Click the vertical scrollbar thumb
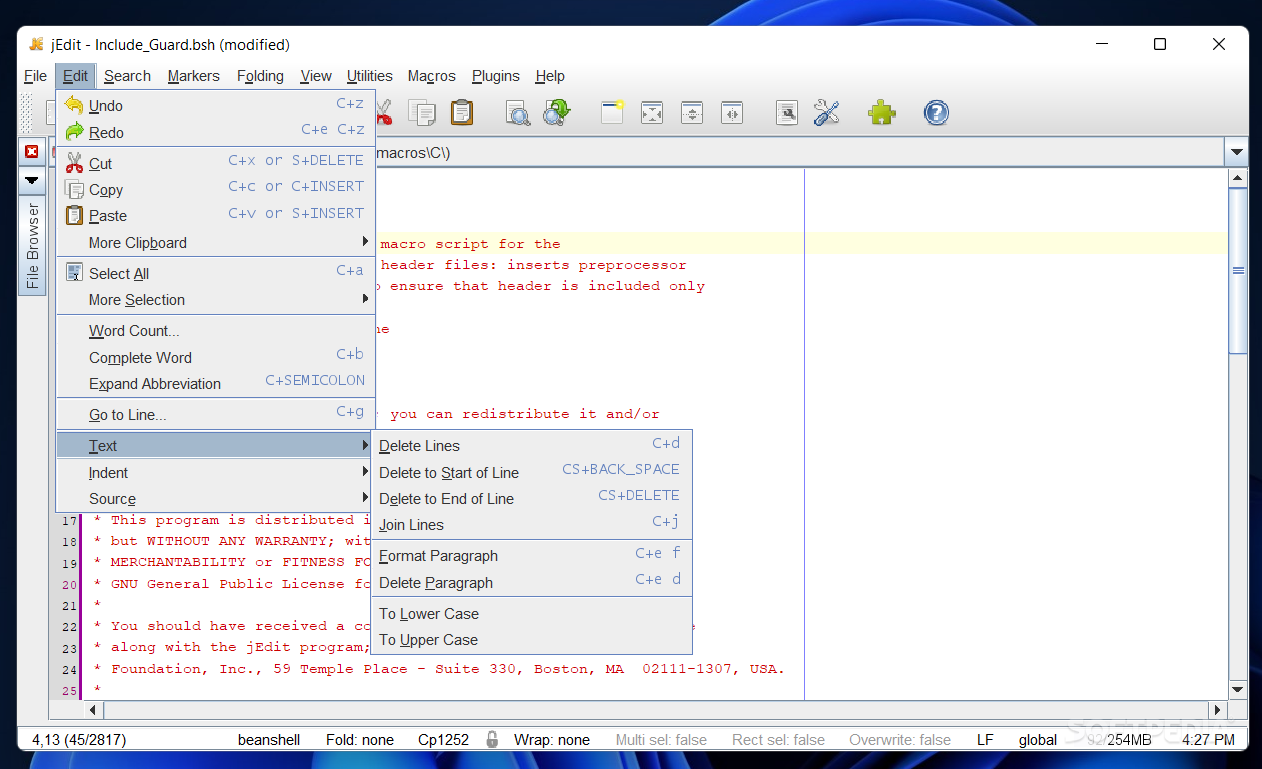This screenshot has height=769, width=1262. [x=1238, y=270]
